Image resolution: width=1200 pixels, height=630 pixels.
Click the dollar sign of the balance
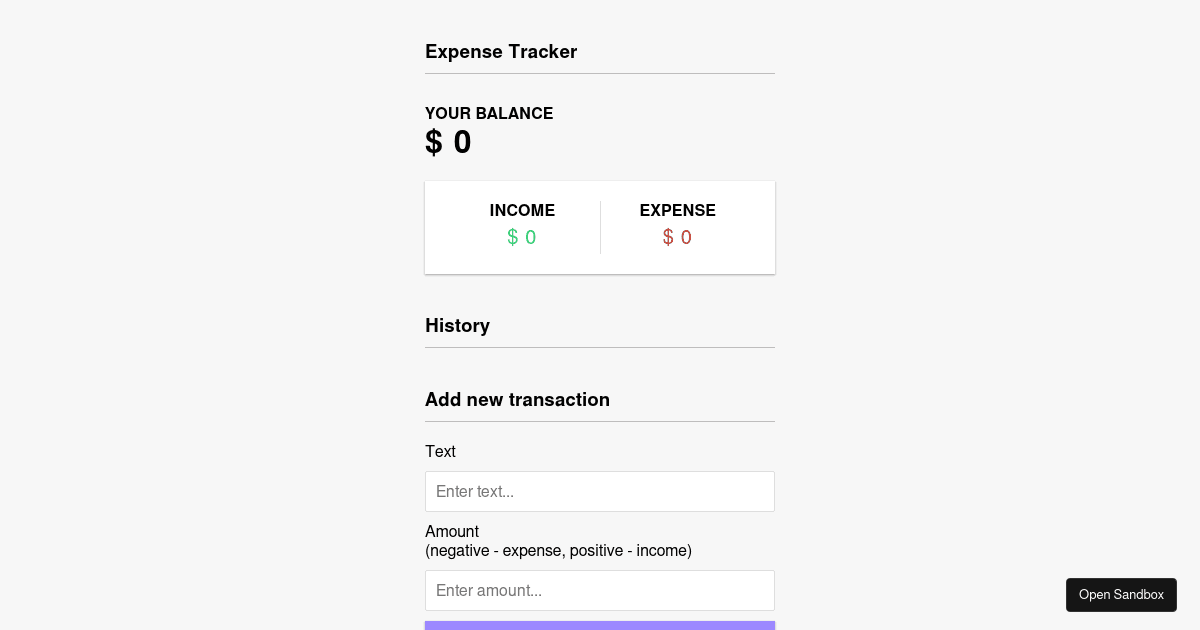(433, 143)
